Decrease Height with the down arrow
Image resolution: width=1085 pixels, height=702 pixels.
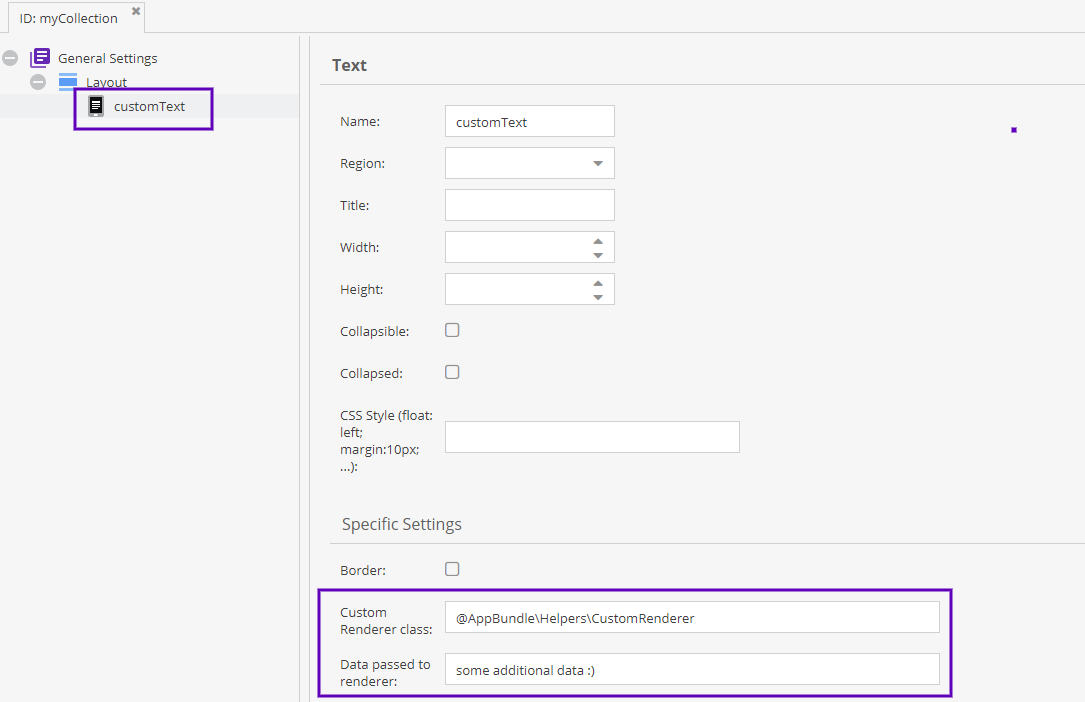pyautogui.click(x=598, y=297)
